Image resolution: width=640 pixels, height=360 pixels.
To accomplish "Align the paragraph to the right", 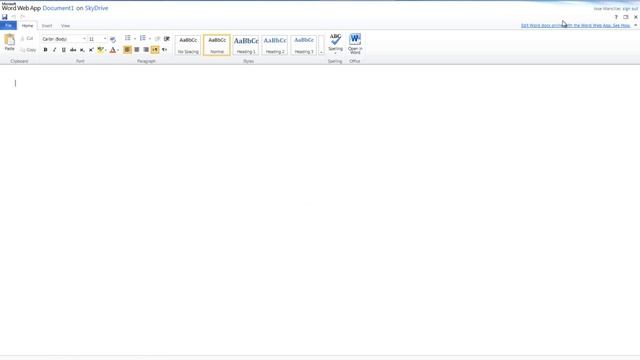I will 146,50.
